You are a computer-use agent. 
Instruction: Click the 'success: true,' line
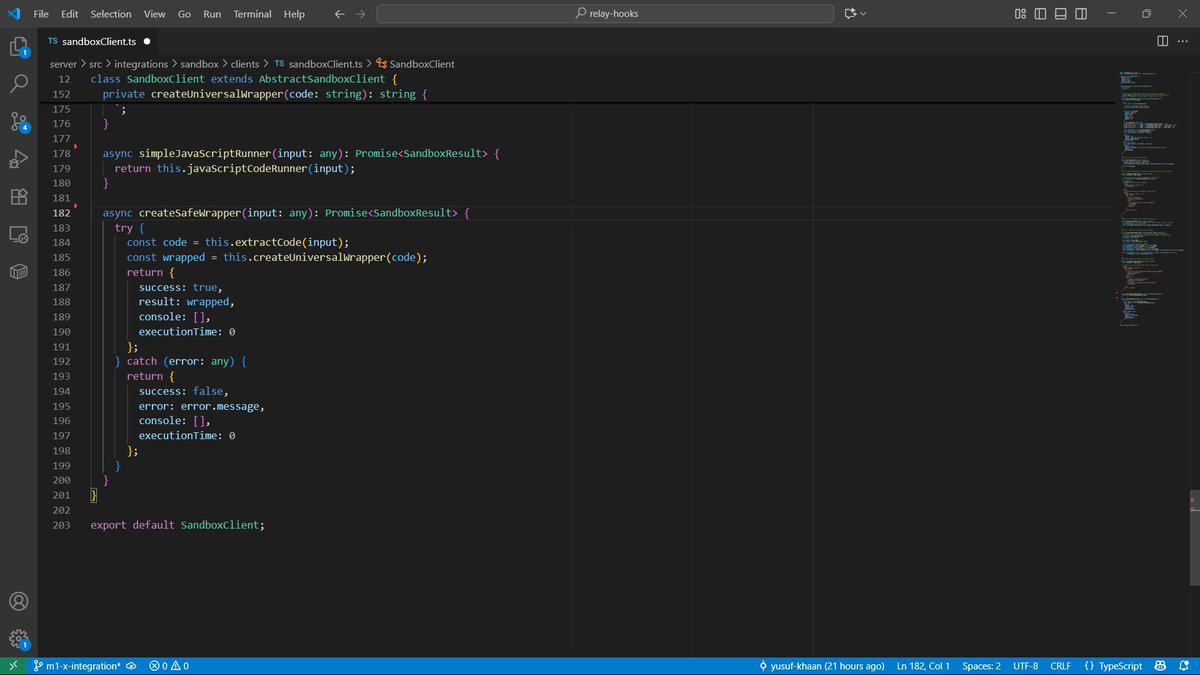pyautogui.click(x=181, y=287)
